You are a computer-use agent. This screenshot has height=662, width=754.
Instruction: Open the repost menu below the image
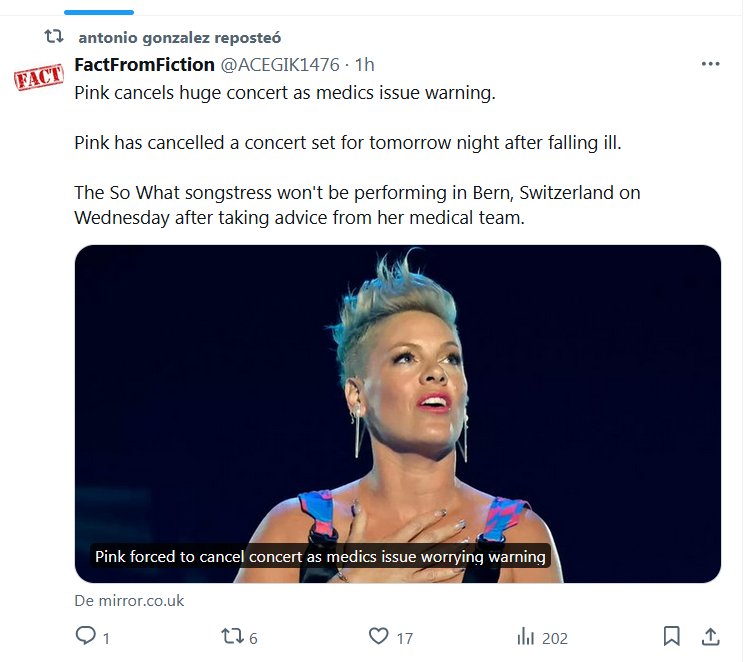coord(231,636)
